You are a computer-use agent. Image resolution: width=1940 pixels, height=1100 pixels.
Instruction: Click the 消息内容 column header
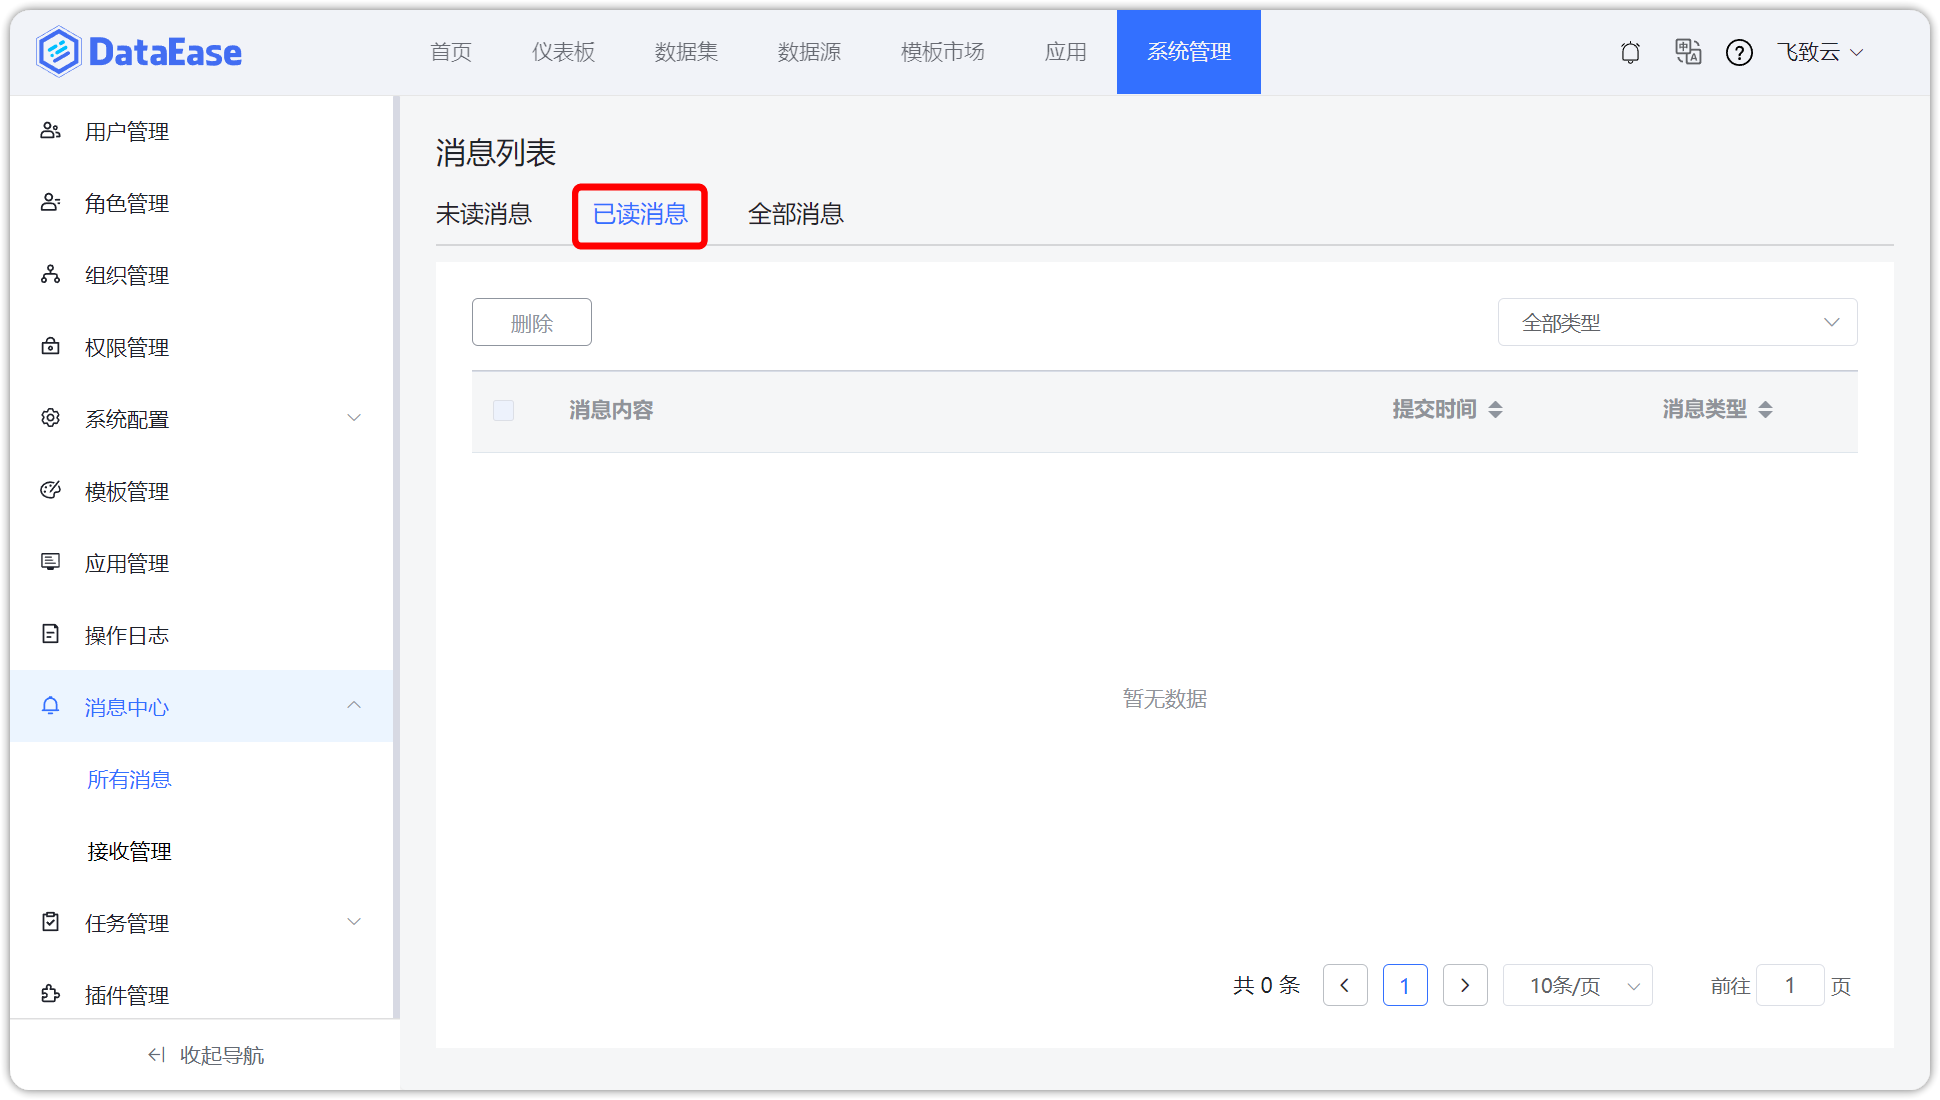coord(611,410)
